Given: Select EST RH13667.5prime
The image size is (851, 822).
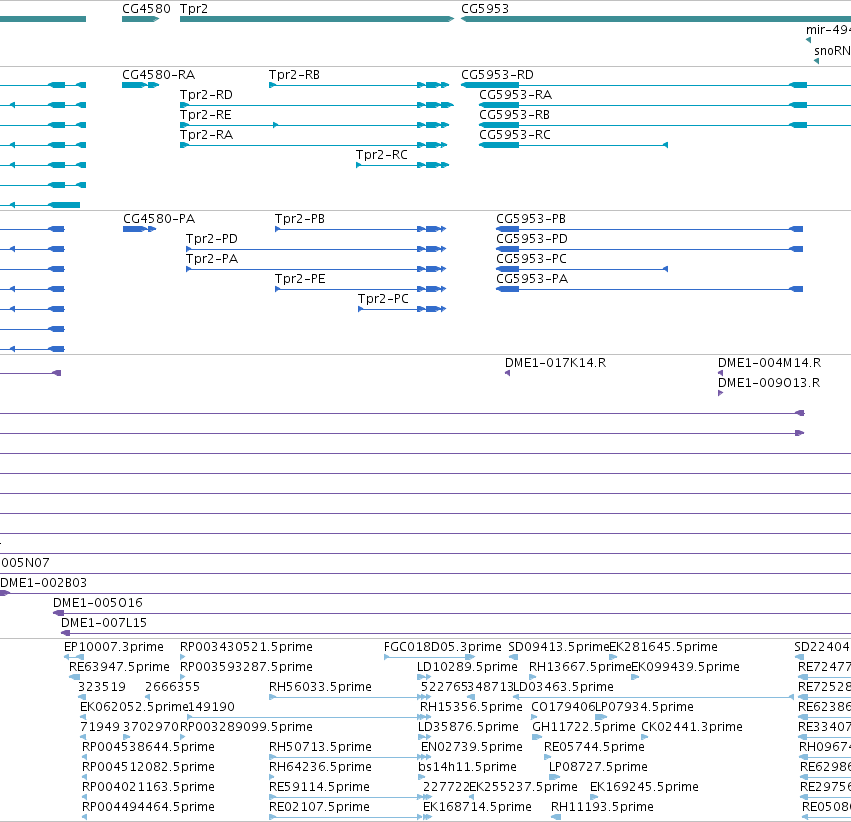Looking at the screenshot, I should coord(580,667).
